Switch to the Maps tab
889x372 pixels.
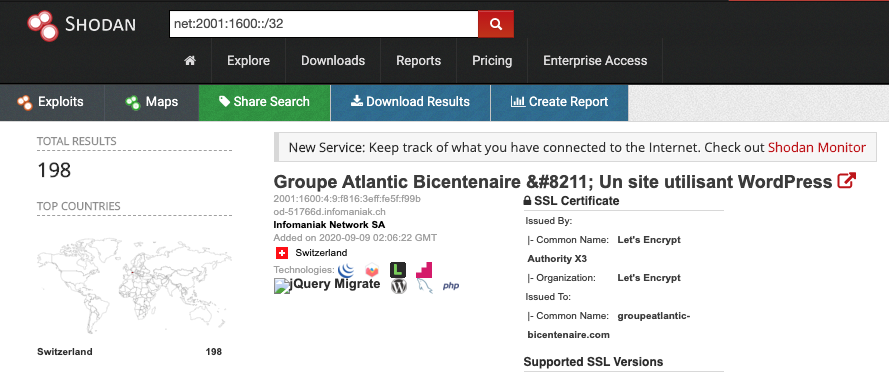[151, 102]
